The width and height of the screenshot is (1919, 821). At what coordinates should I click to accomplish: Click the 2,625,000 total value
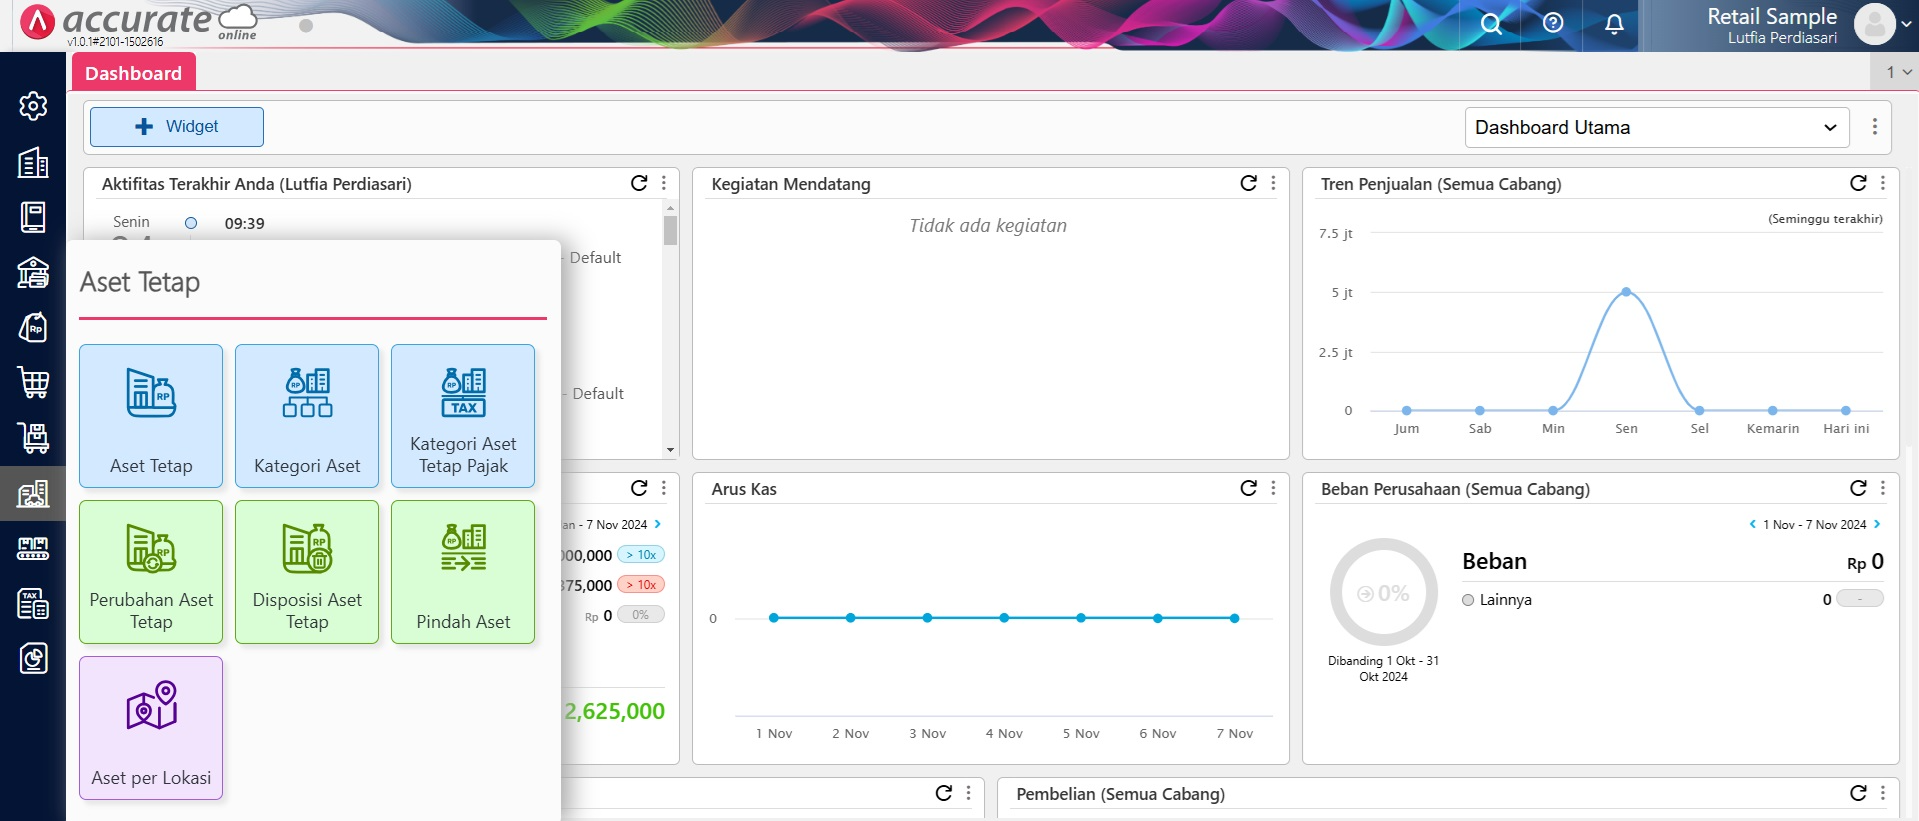click(x=614, y=711)
